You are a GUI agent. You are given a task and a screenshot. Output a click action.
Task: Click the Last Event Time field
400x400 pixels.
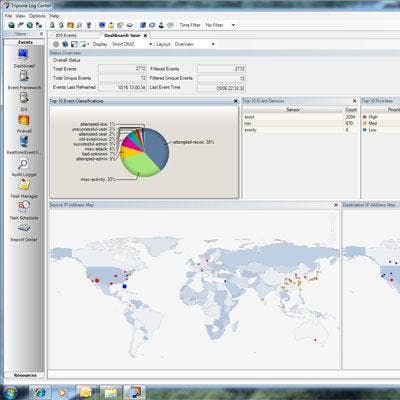(x=221, y=88)
